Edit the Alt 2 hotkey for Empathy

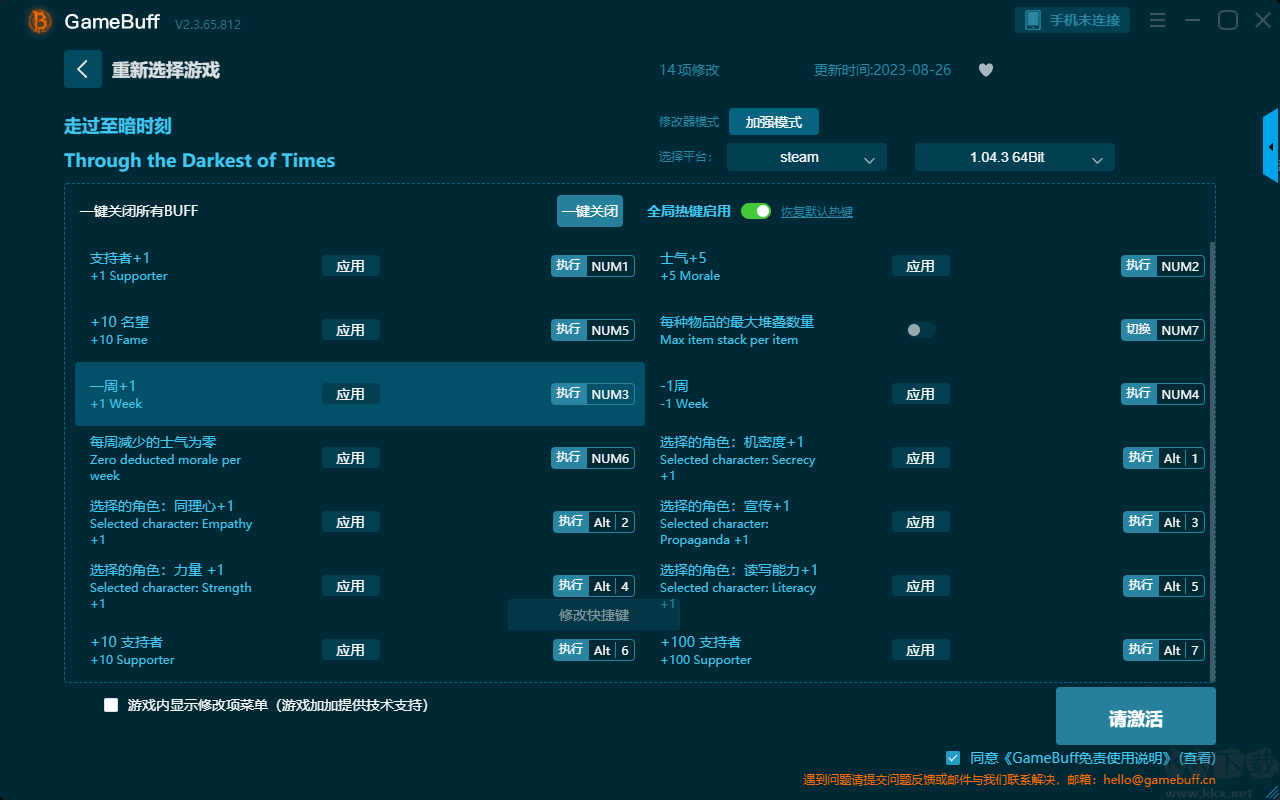coord(612,522)
